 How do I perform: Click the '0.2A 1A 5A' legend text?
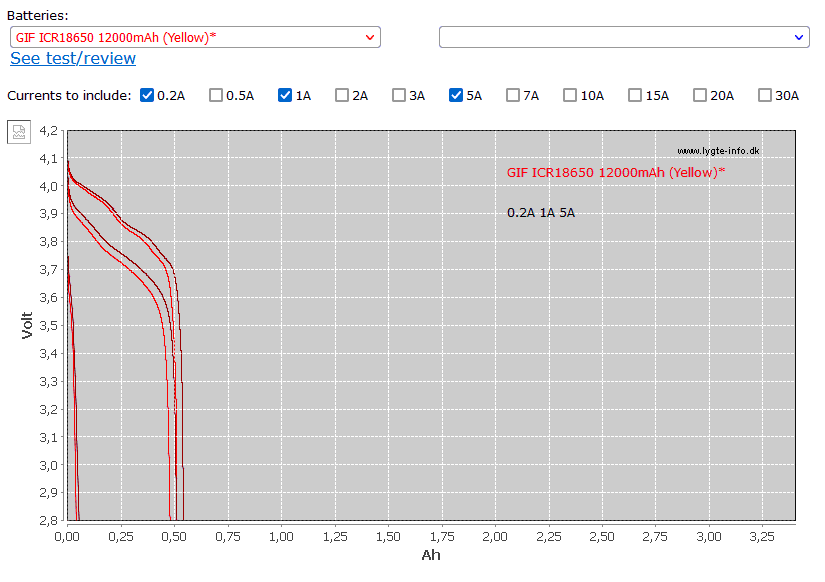point(541,213)
